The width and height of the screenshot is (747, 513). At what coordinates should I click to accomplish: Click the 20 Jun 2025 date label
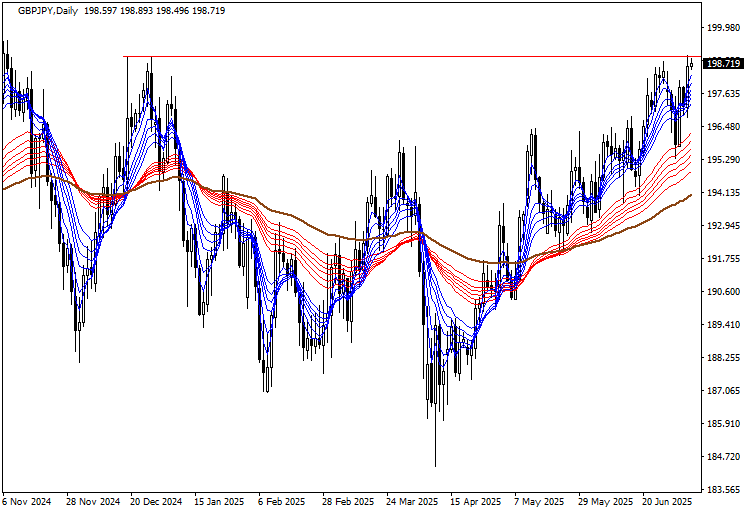[667, 502]
